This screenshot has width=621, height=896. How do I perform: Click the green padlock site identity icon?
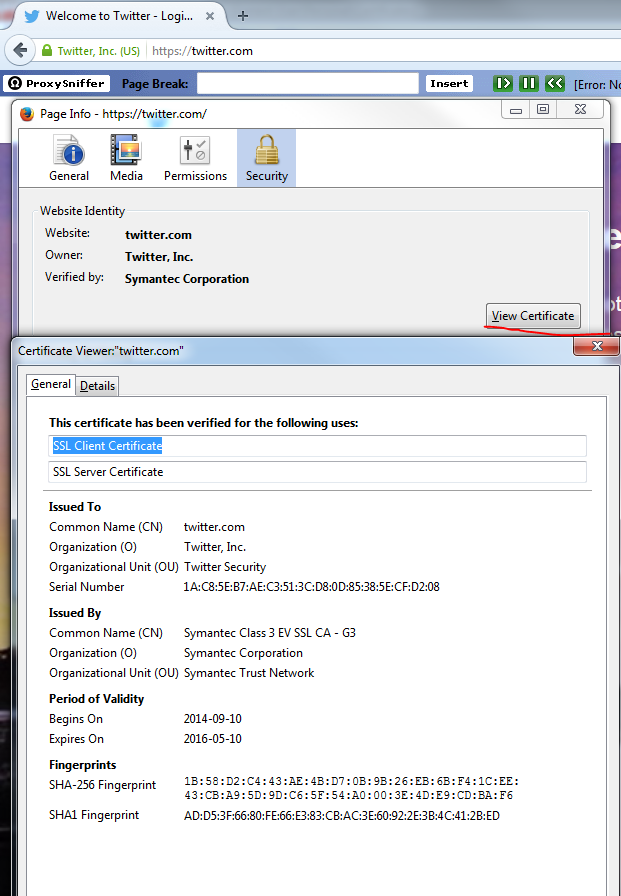click(47, 51)
